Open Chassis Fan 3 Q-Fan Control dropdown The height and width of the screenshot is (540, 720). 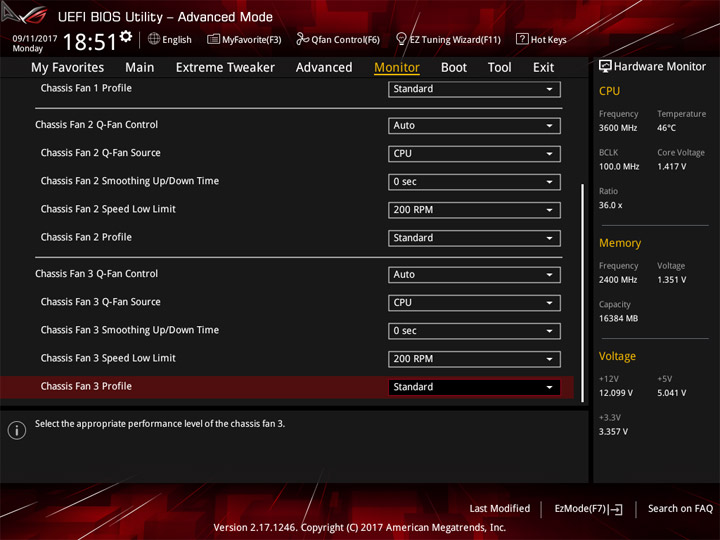[x=474, y=275]
